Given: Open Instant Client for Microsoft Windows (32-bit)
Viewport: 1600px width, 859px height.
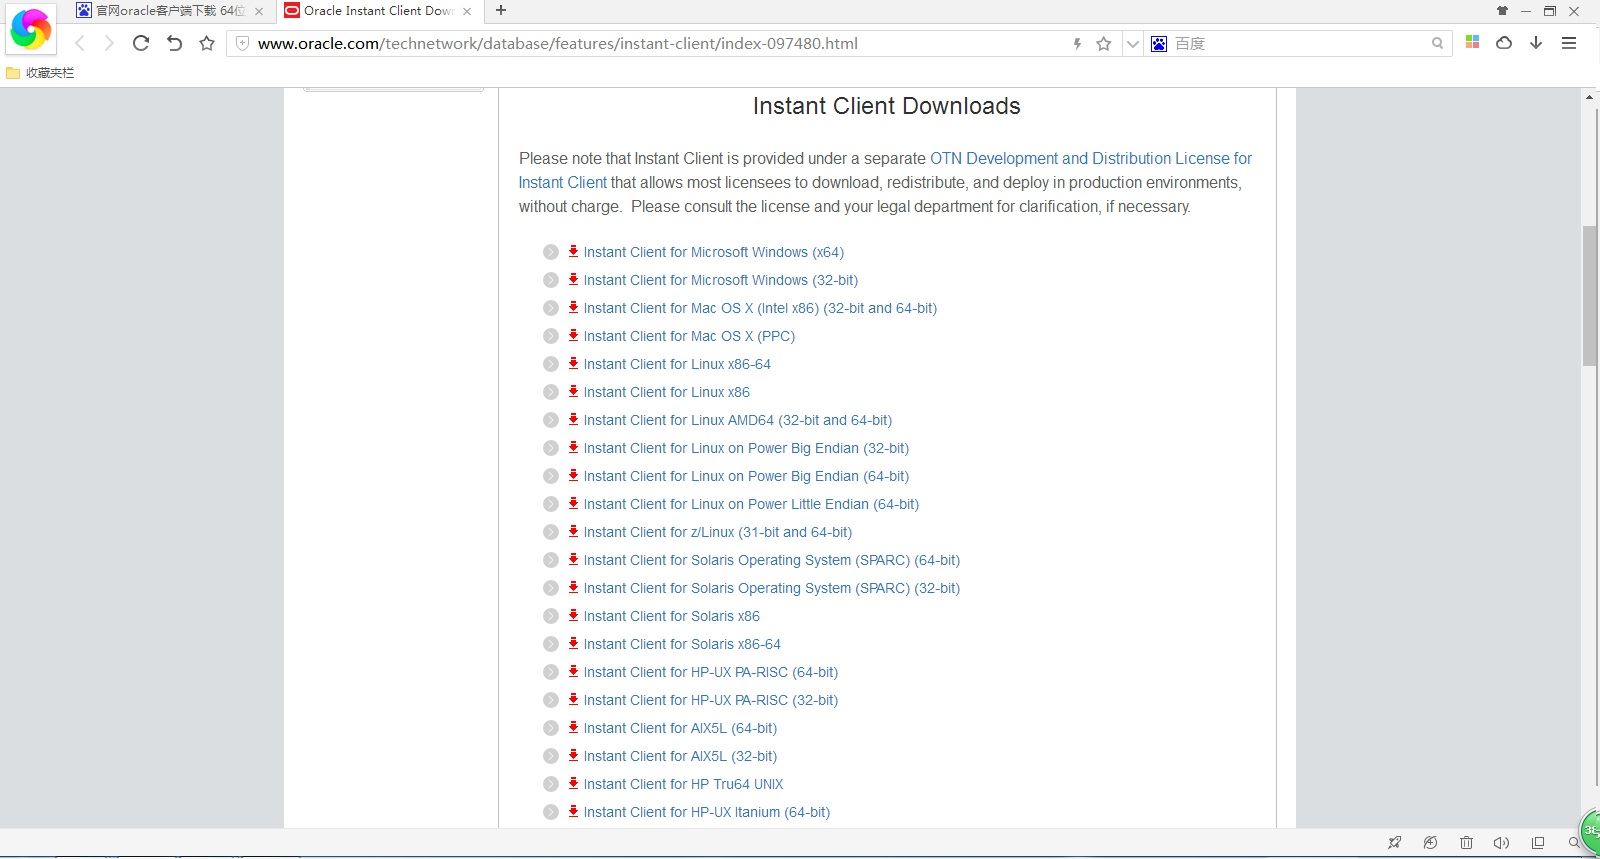Looking at the screenshot, I should (x=721, y=280).
